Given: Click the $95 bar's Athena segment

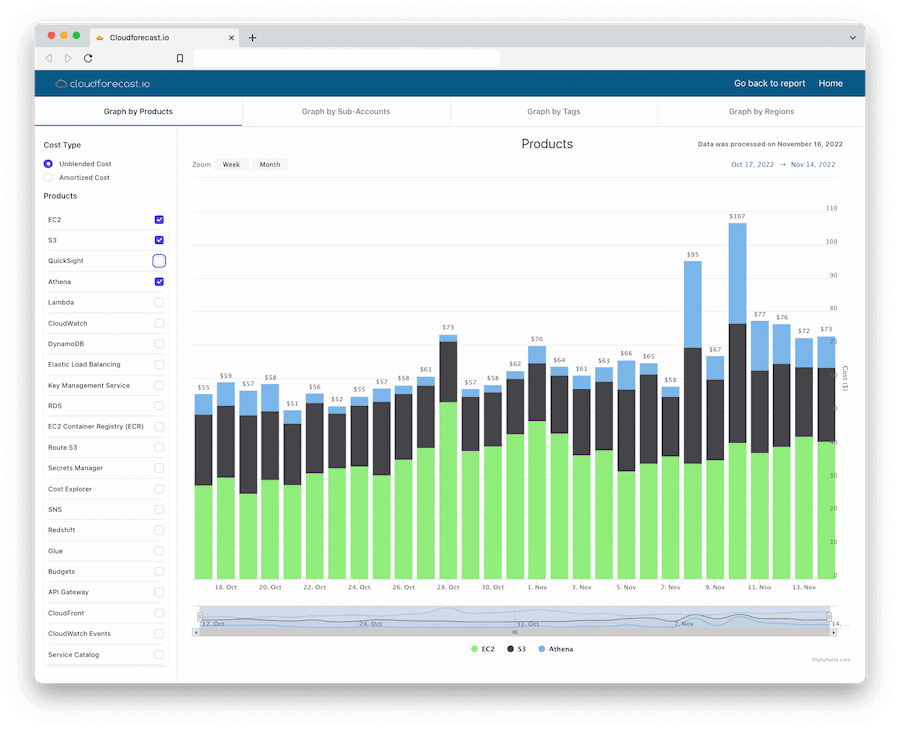Looking at the screenshot, I should [x=693, y=304].
